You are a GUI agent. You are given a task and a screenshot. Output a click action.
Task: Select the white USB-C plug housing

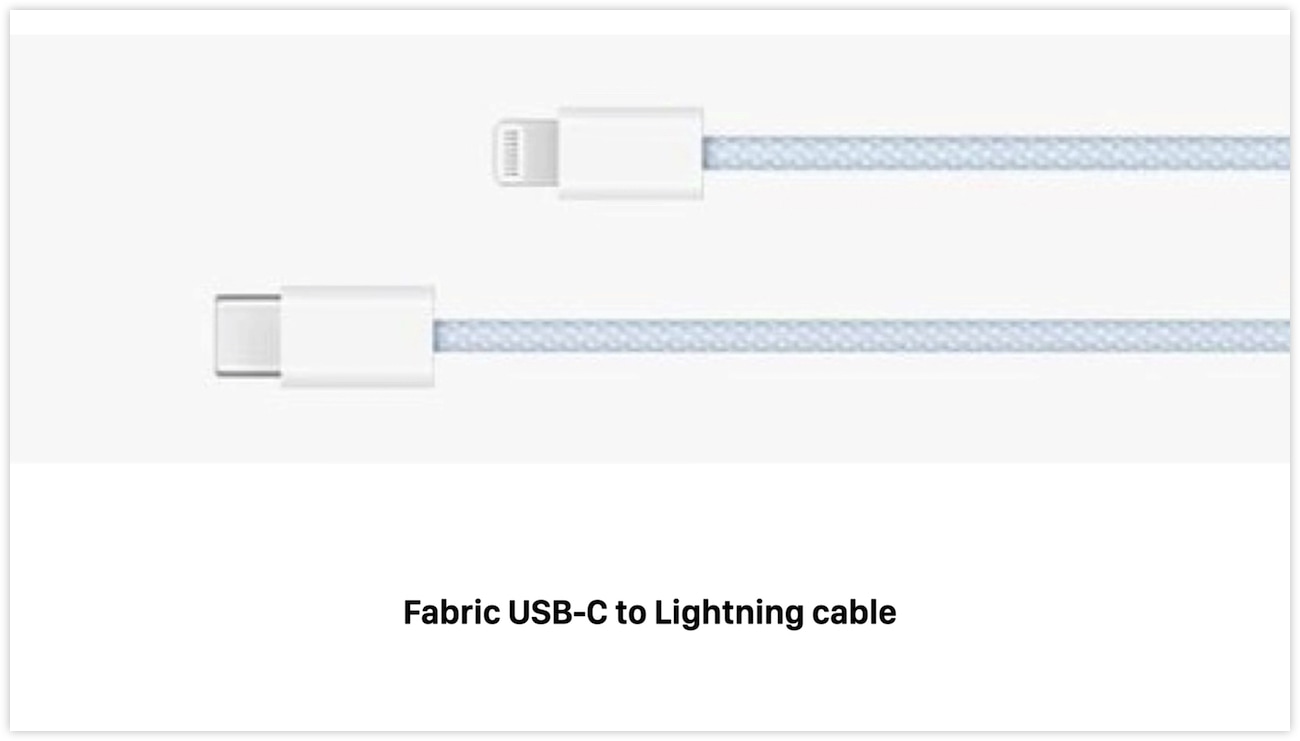[357, 335]
